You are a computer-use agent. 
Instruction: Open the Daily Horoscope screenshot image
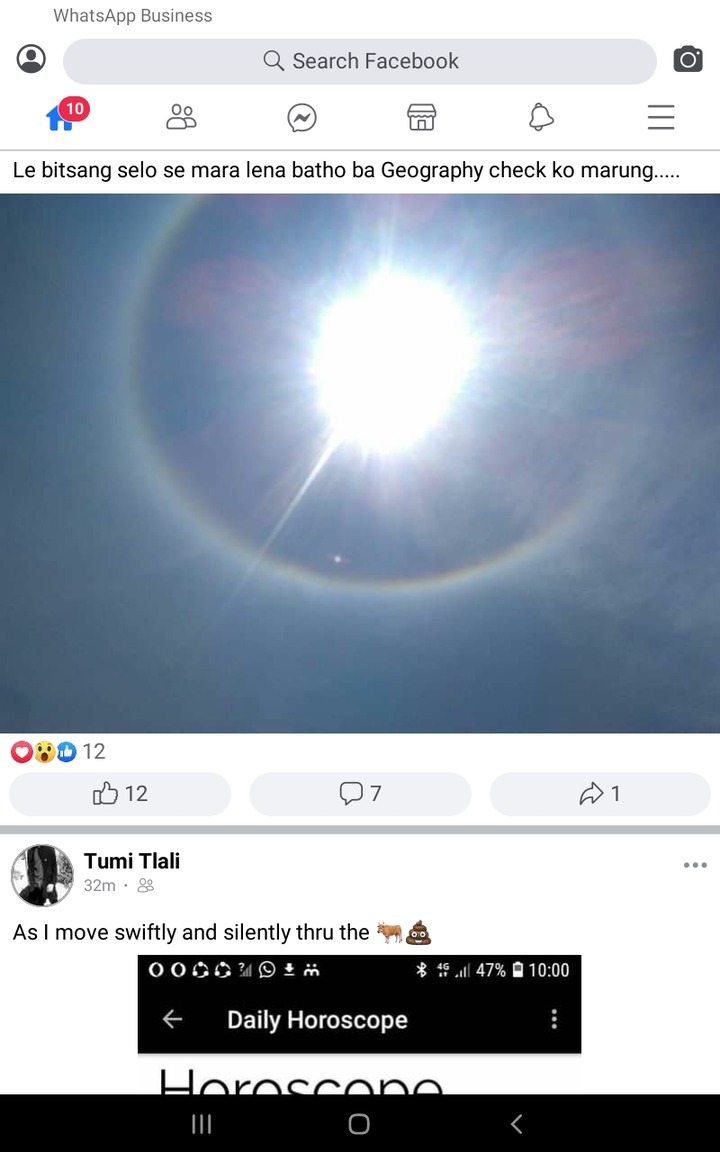click(359, 1024)
